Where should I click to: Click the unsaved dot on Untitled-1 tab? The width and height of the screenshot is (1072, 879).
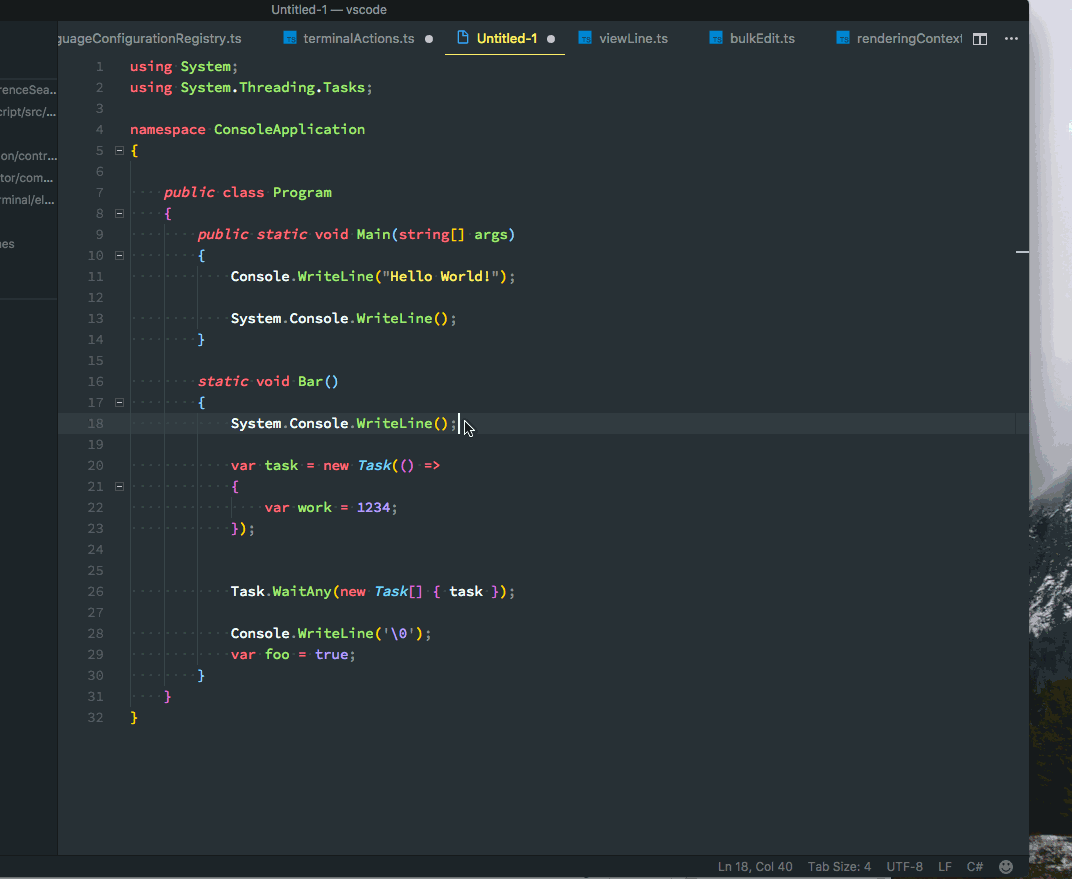click(x=550, y=38)
